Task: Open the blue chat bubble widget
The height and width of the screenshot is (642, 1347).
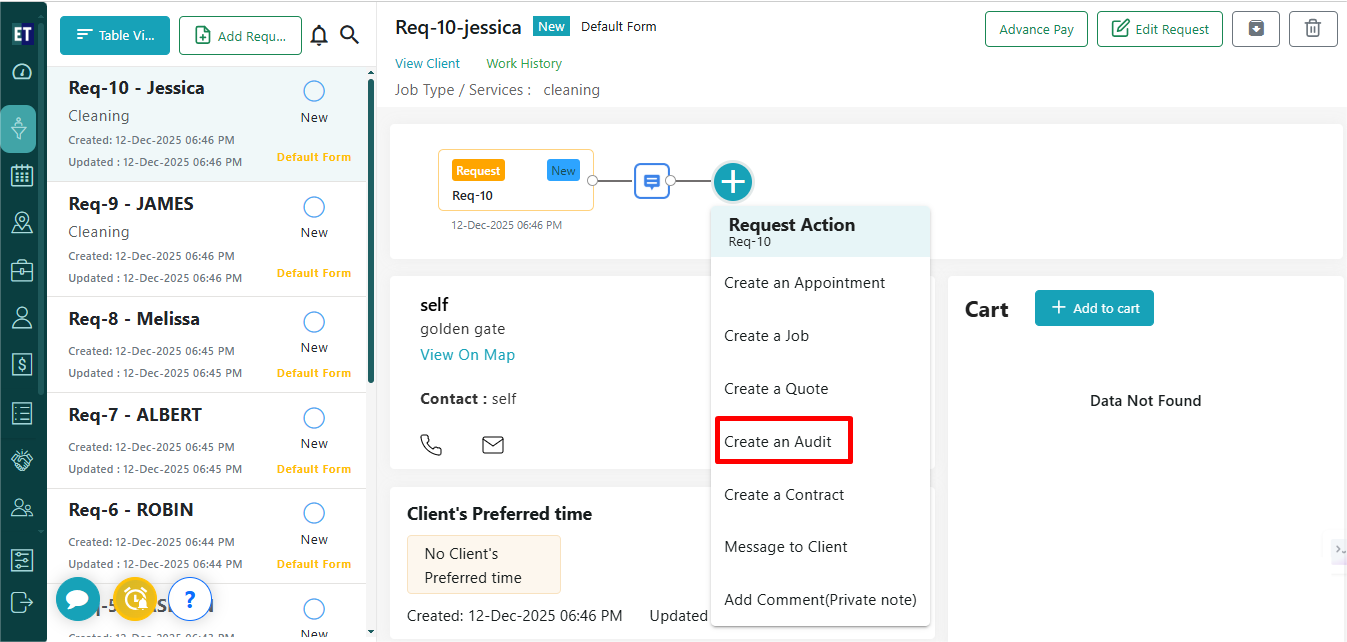Action: (77, 599)
